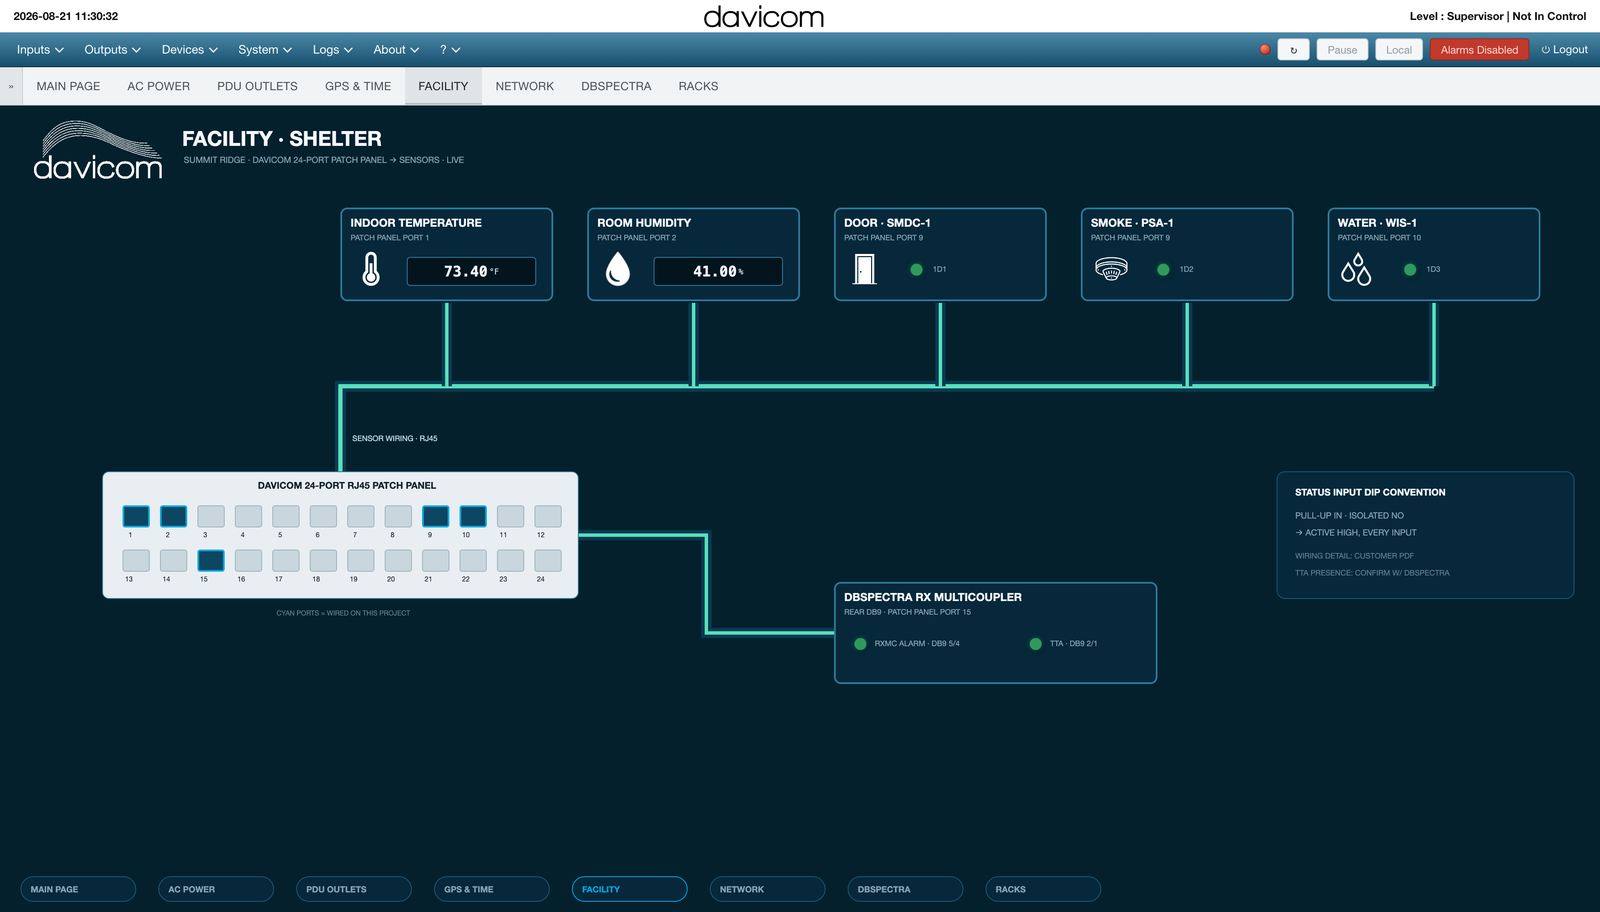
Task: Open the Logs dropdown menu
Action: click(332, 50)
